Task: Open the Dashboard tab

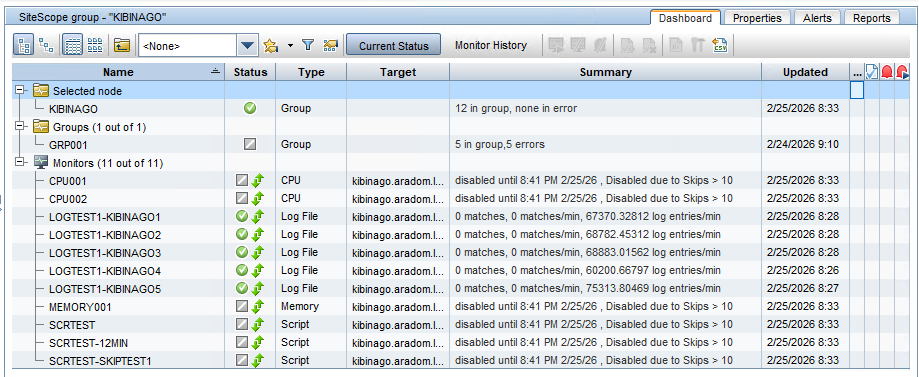Action: coord(685,18)
